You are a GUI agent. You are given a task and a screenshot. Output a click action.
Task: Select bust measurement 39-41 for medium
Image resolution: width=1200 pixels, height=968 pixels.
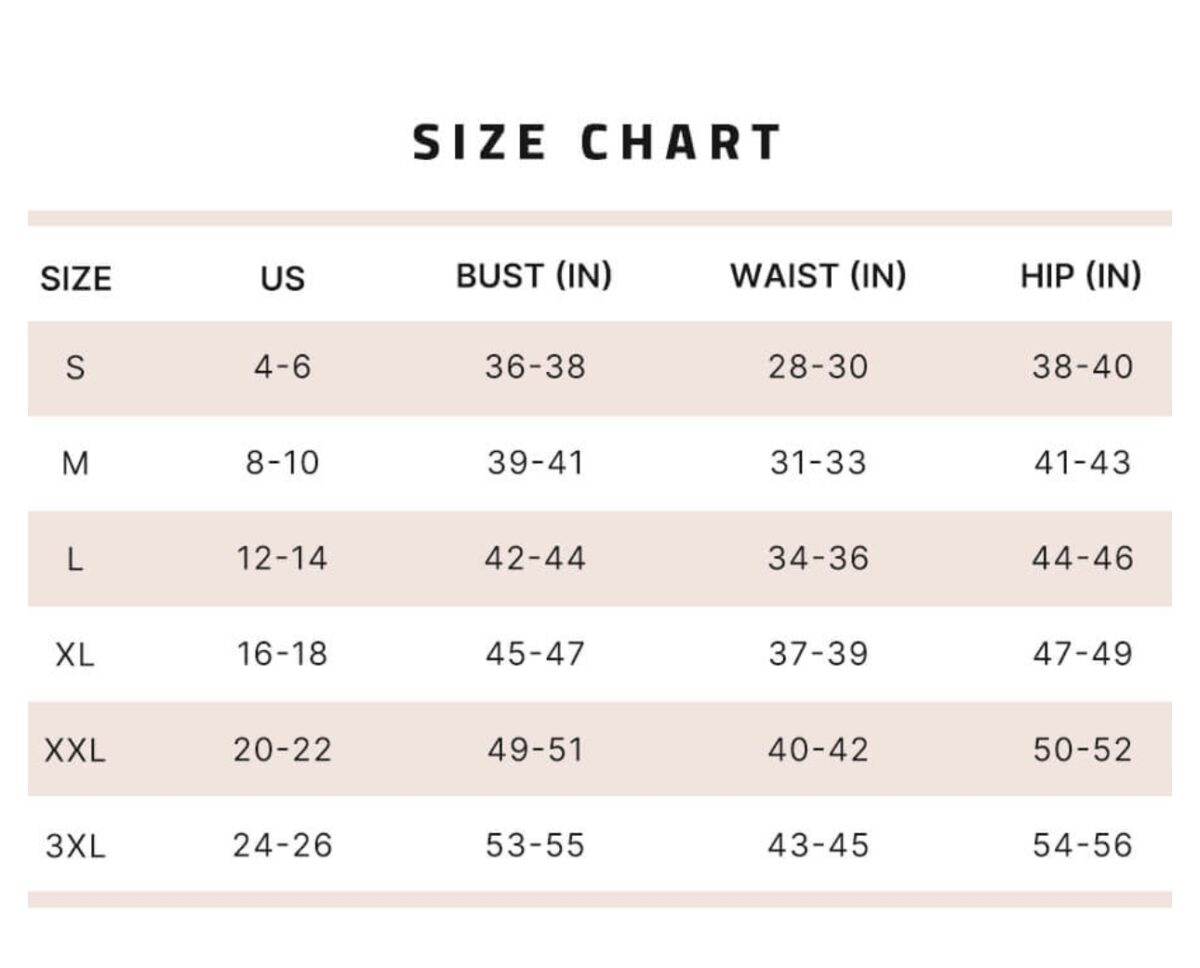(535, 463)
